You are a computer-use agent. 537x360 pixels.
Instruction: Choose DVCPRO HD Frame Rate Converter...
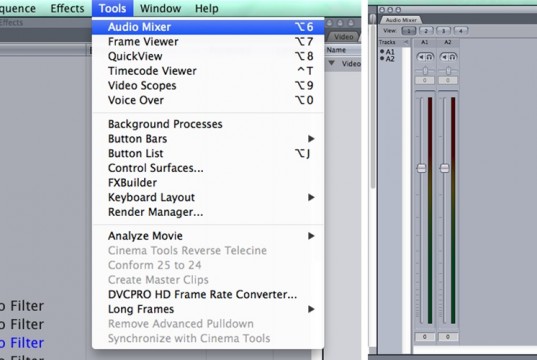point(208,294)
